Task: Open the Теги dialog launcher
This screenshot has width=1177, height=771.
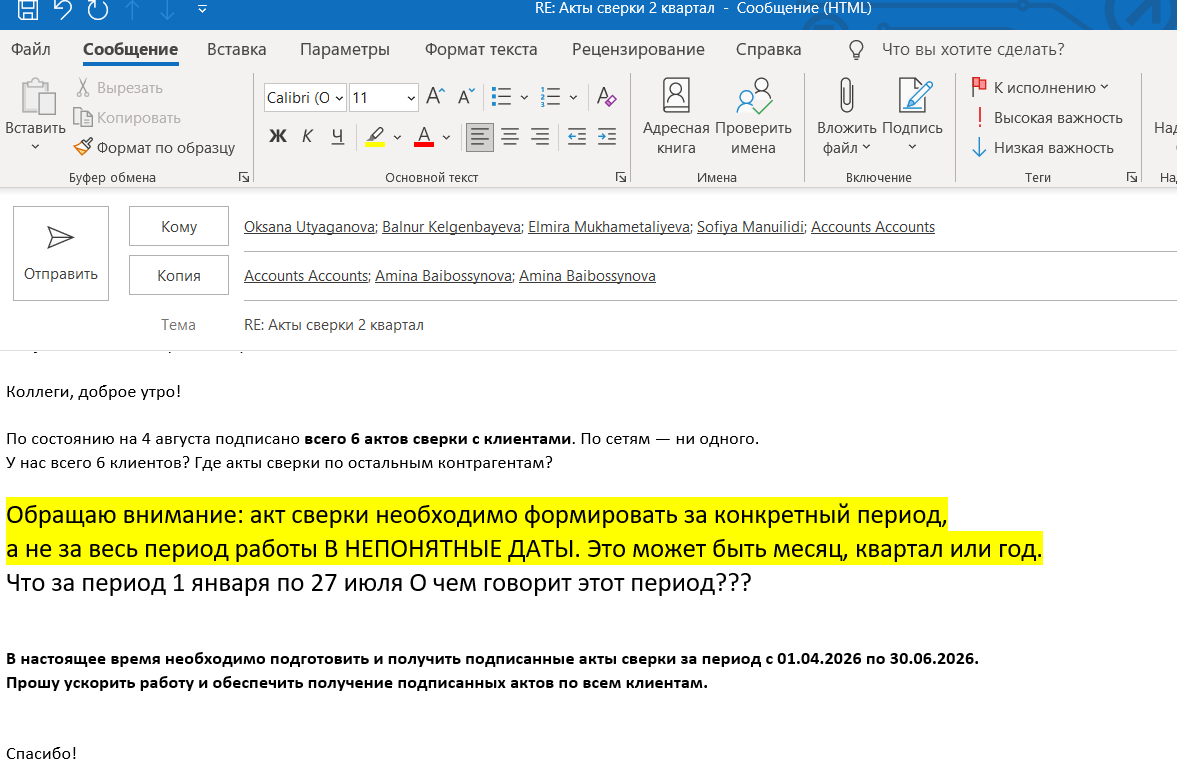Action: (x=1132, y=177)
